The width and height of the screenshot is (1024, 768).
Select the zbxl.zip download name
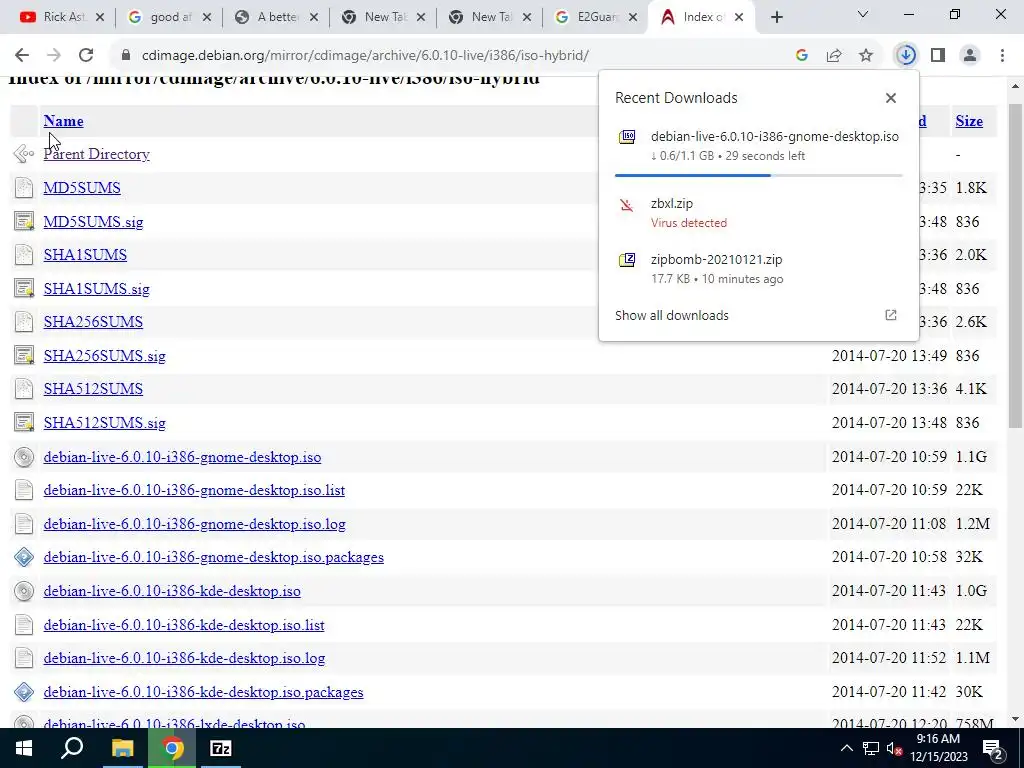click(x=671, y=203)
